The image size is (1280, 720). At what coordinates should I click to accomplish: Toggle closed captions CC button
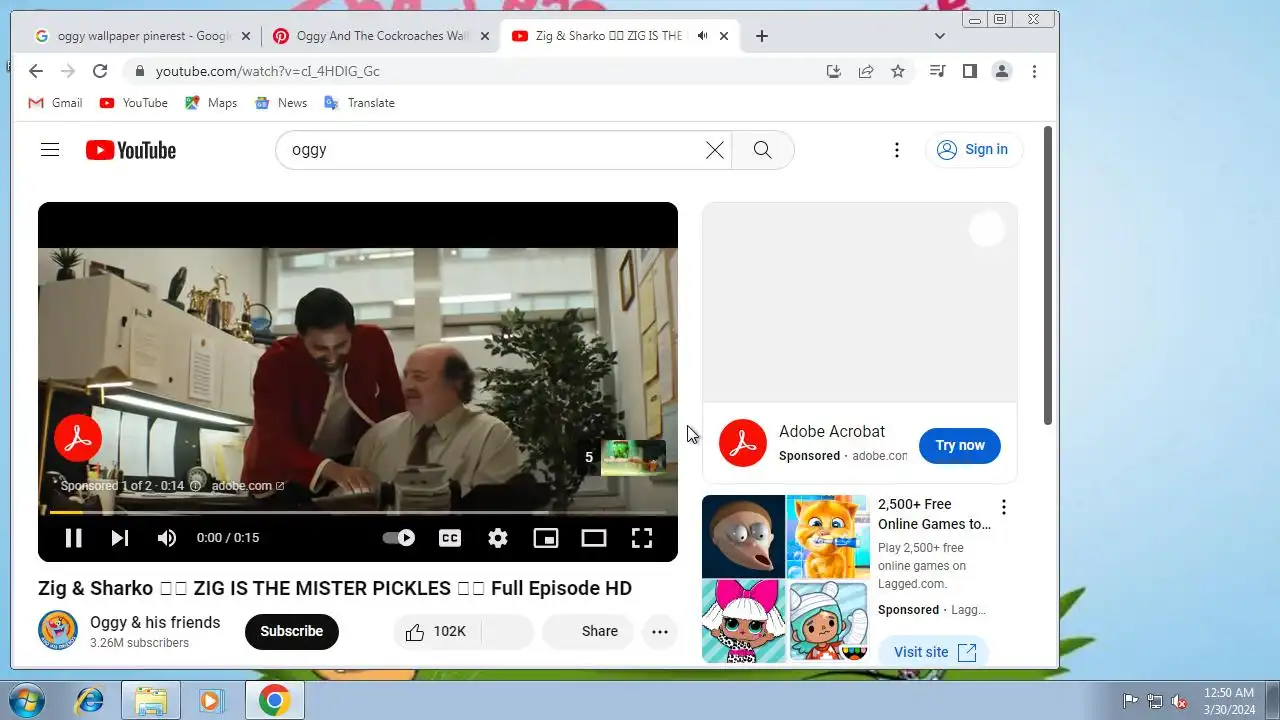(450, 538)
